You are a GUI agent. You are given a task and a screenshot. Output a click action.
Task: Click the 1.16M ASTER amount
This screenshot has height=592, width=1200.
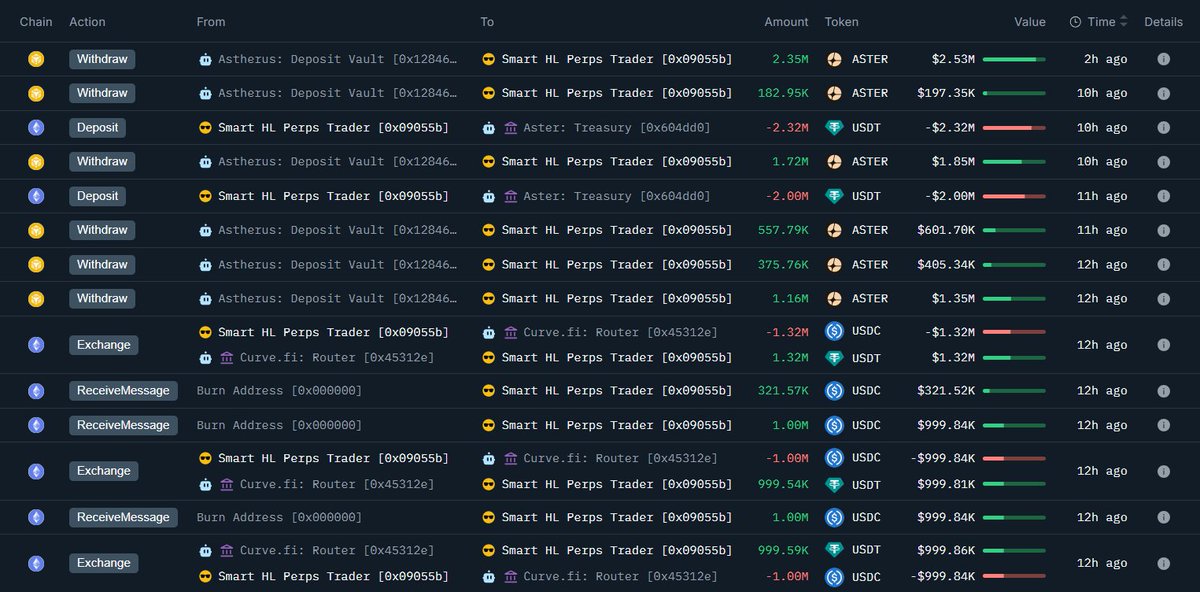pyautogui.click(x=790, y=298)
